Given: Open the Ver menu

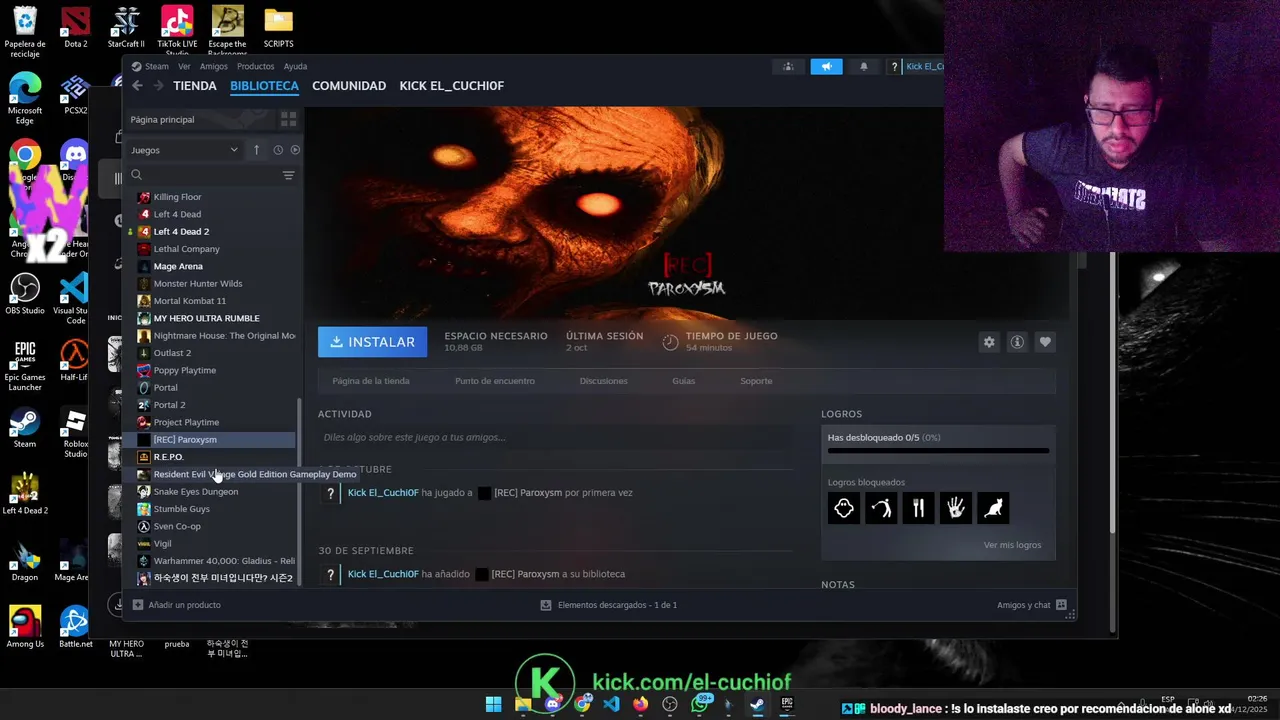Looking at the screenshot, I should 184,67.
